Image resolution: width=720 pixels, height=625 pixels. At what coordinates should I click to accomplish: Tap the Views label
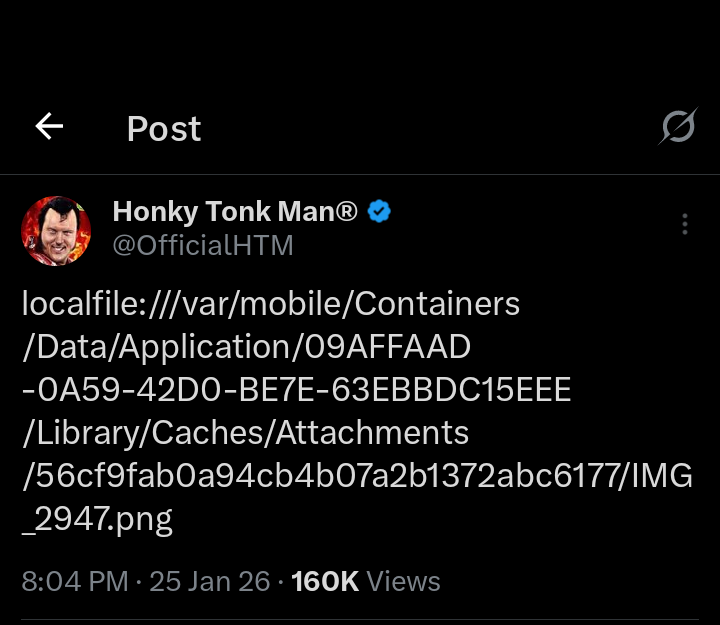click(404, 581)
